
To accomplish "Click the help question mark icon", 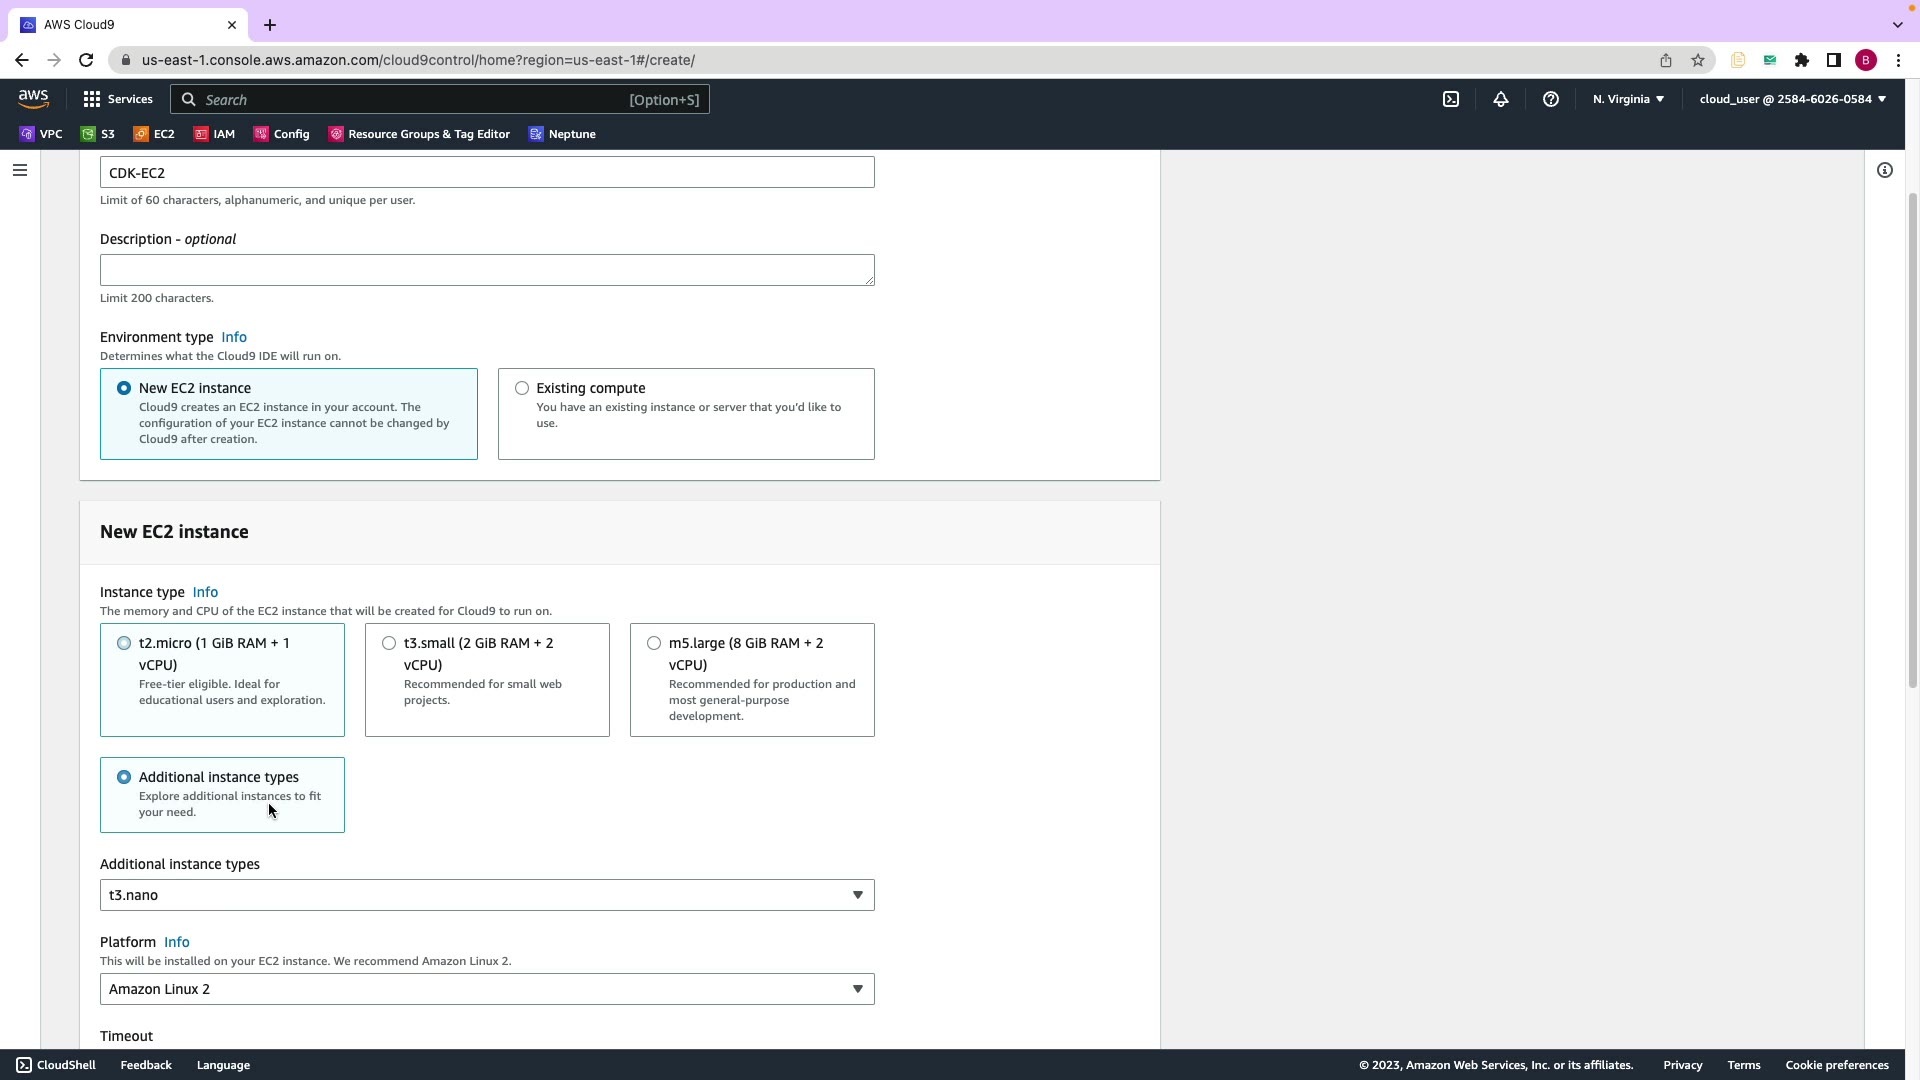I will (x=1551, y=99).
